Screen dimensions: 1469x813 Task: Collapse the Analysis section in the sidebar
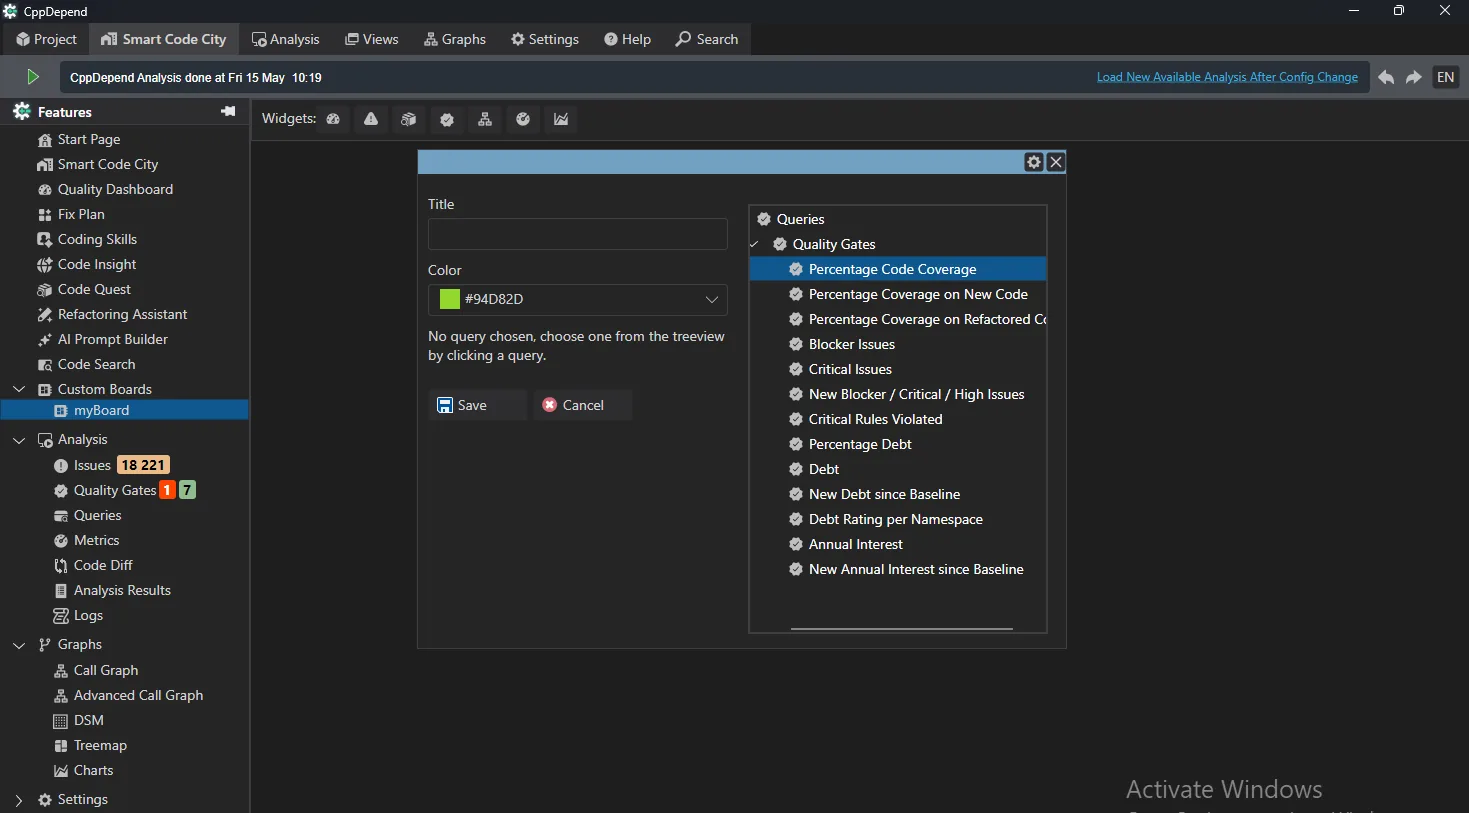(19, 439)
